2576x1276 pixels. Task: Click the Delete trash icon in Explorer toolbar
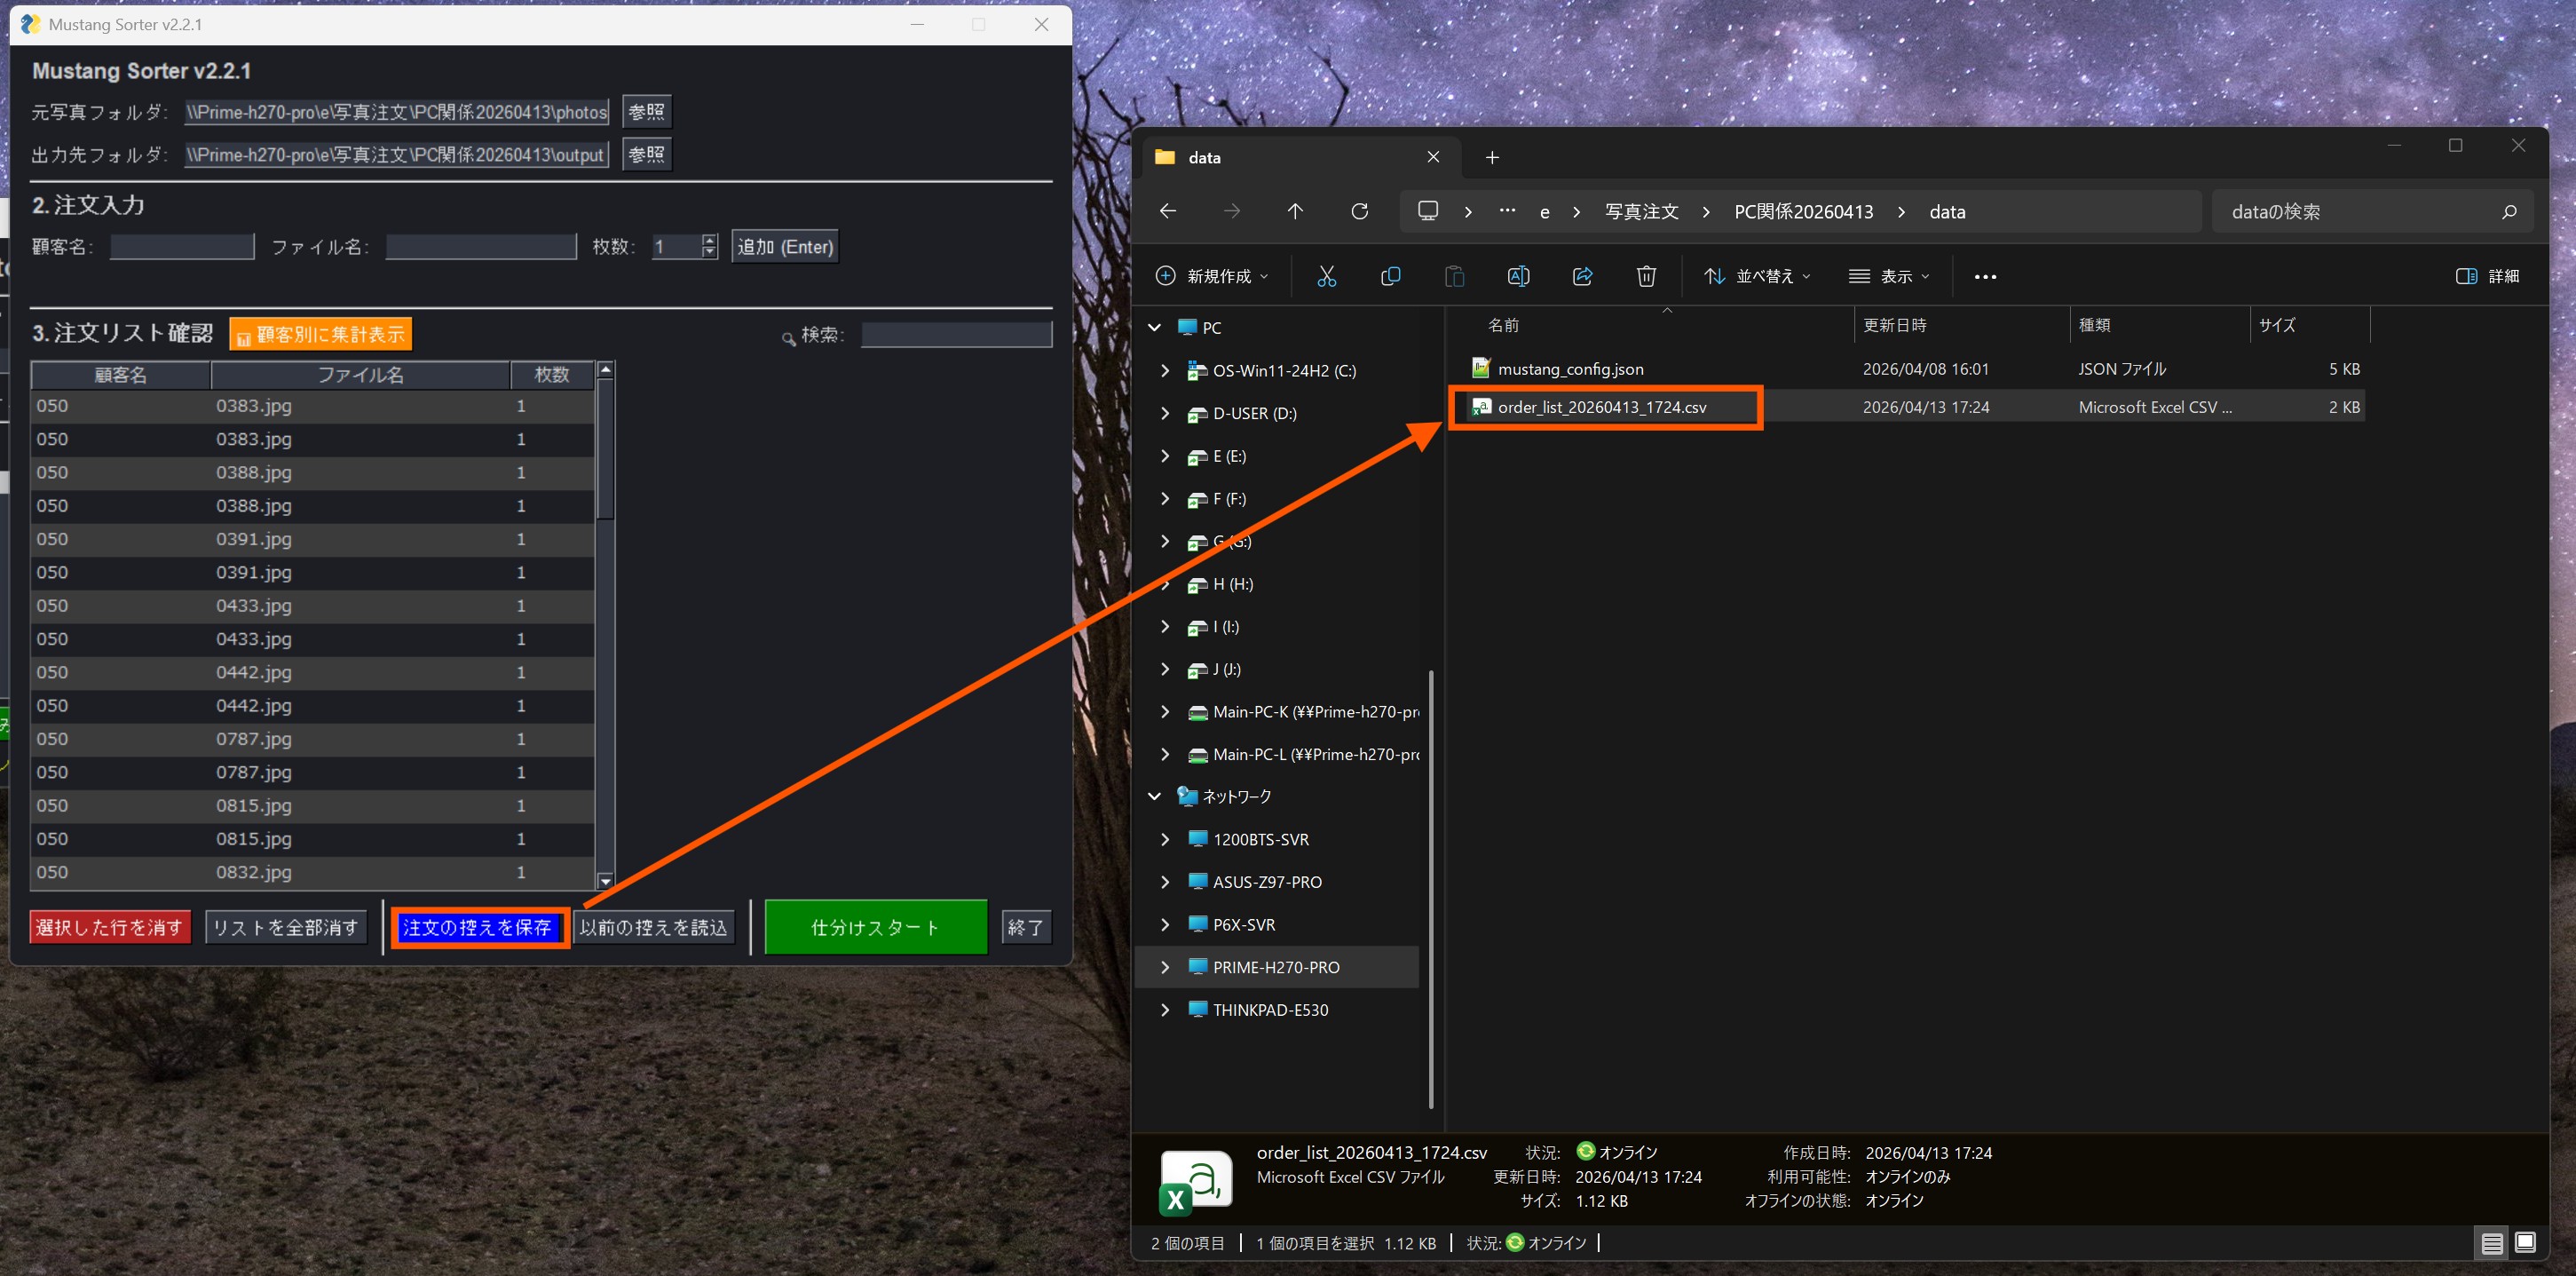pyautogui.click(x=1646, y=276)
